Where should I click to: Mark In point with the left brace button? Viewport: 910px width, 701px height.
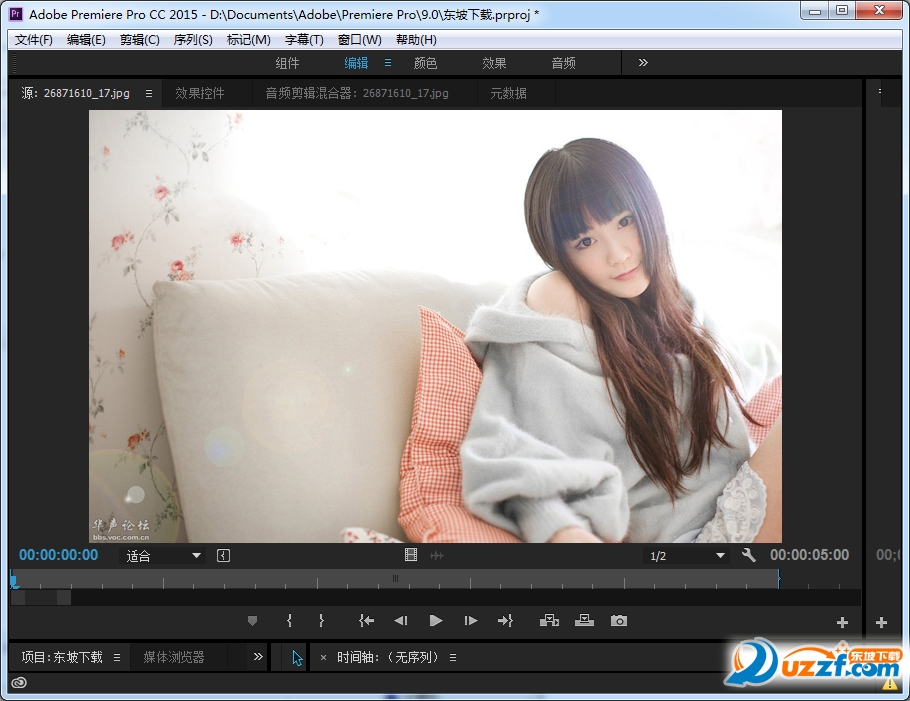click(289, 621)
